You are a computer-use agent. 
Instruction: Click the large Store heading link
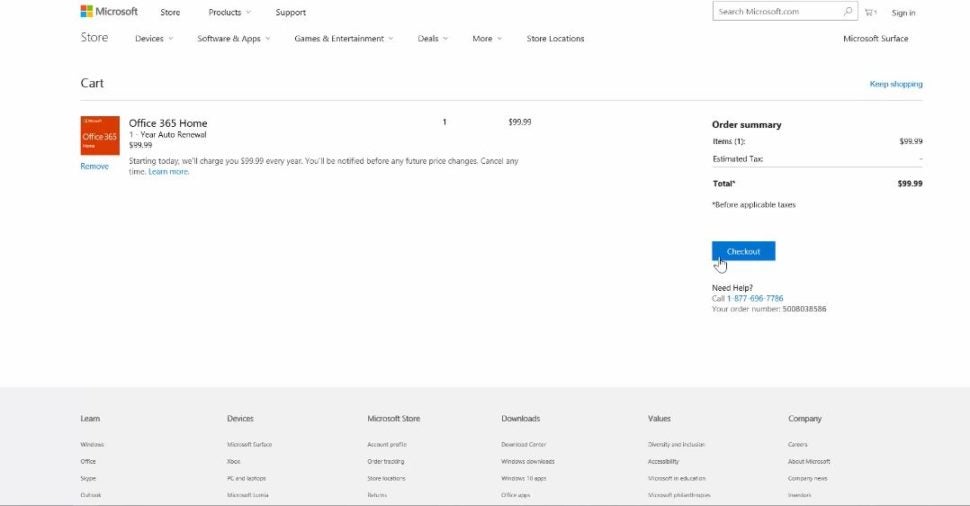[94, 37]
